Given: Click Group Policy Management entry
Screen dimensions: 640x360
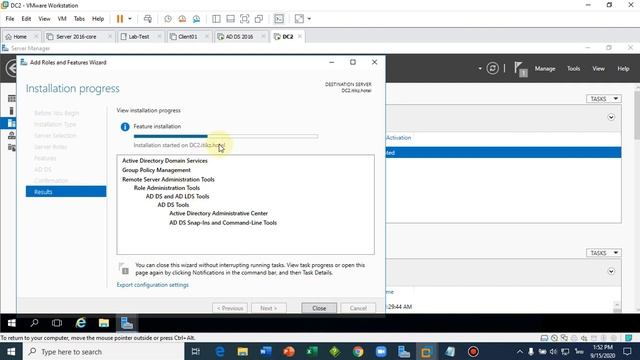Looking at the screenshot, I should point(156,170).
